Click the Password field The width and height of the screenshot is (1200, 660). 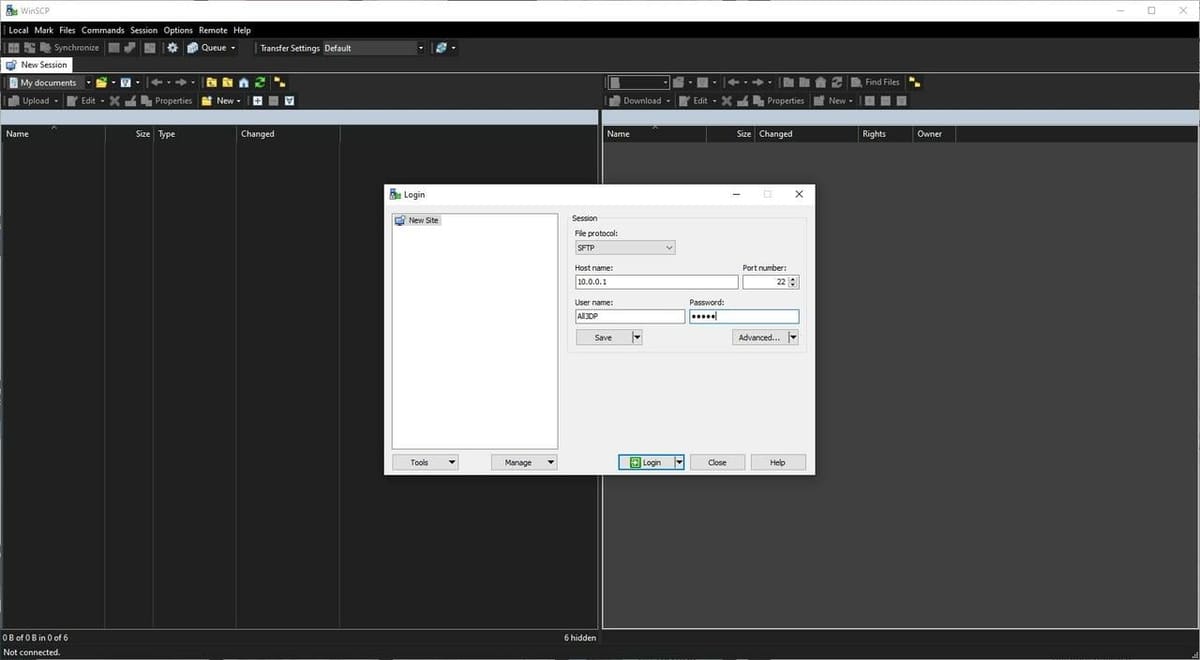point(744,316)
